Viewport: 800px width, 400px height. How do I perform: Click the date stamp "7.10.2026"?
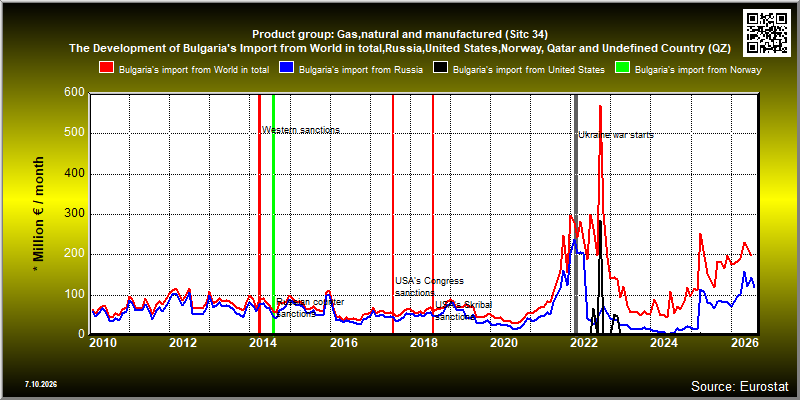tap(41, 384)
